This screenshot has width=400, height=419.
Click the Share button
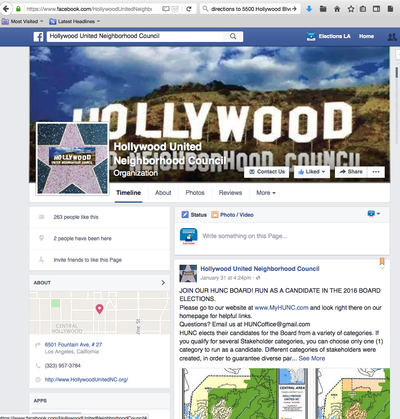pos(351,172)
